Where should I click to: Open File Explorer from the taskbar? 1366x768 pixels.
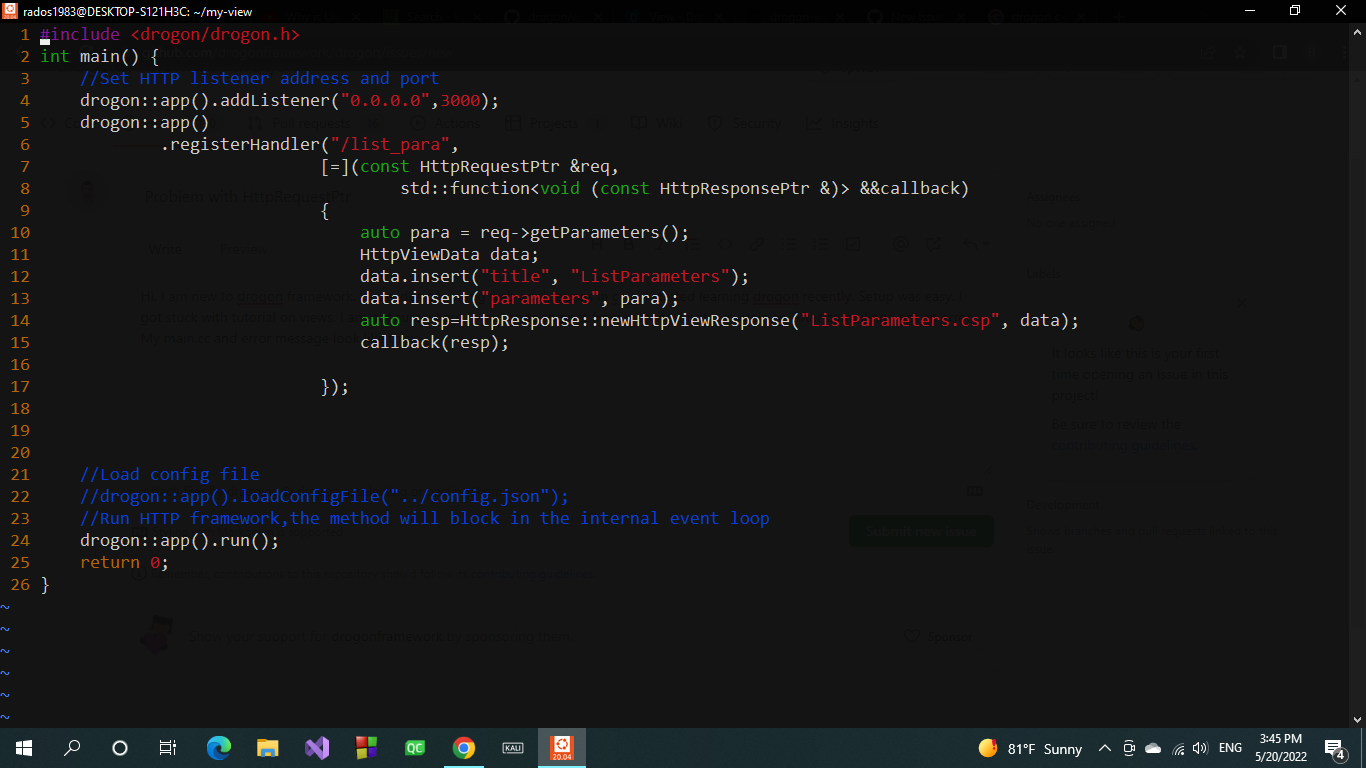[x=267, y=748]
